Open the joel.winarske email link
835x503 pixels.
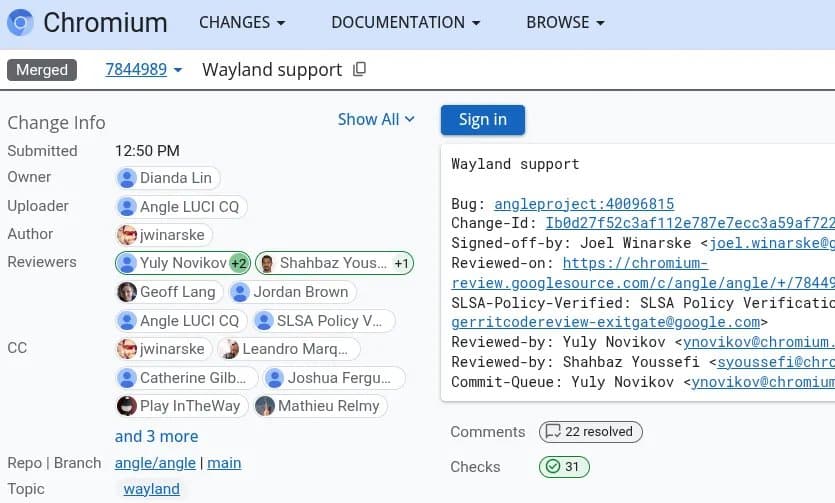click(x=772, y=243)
